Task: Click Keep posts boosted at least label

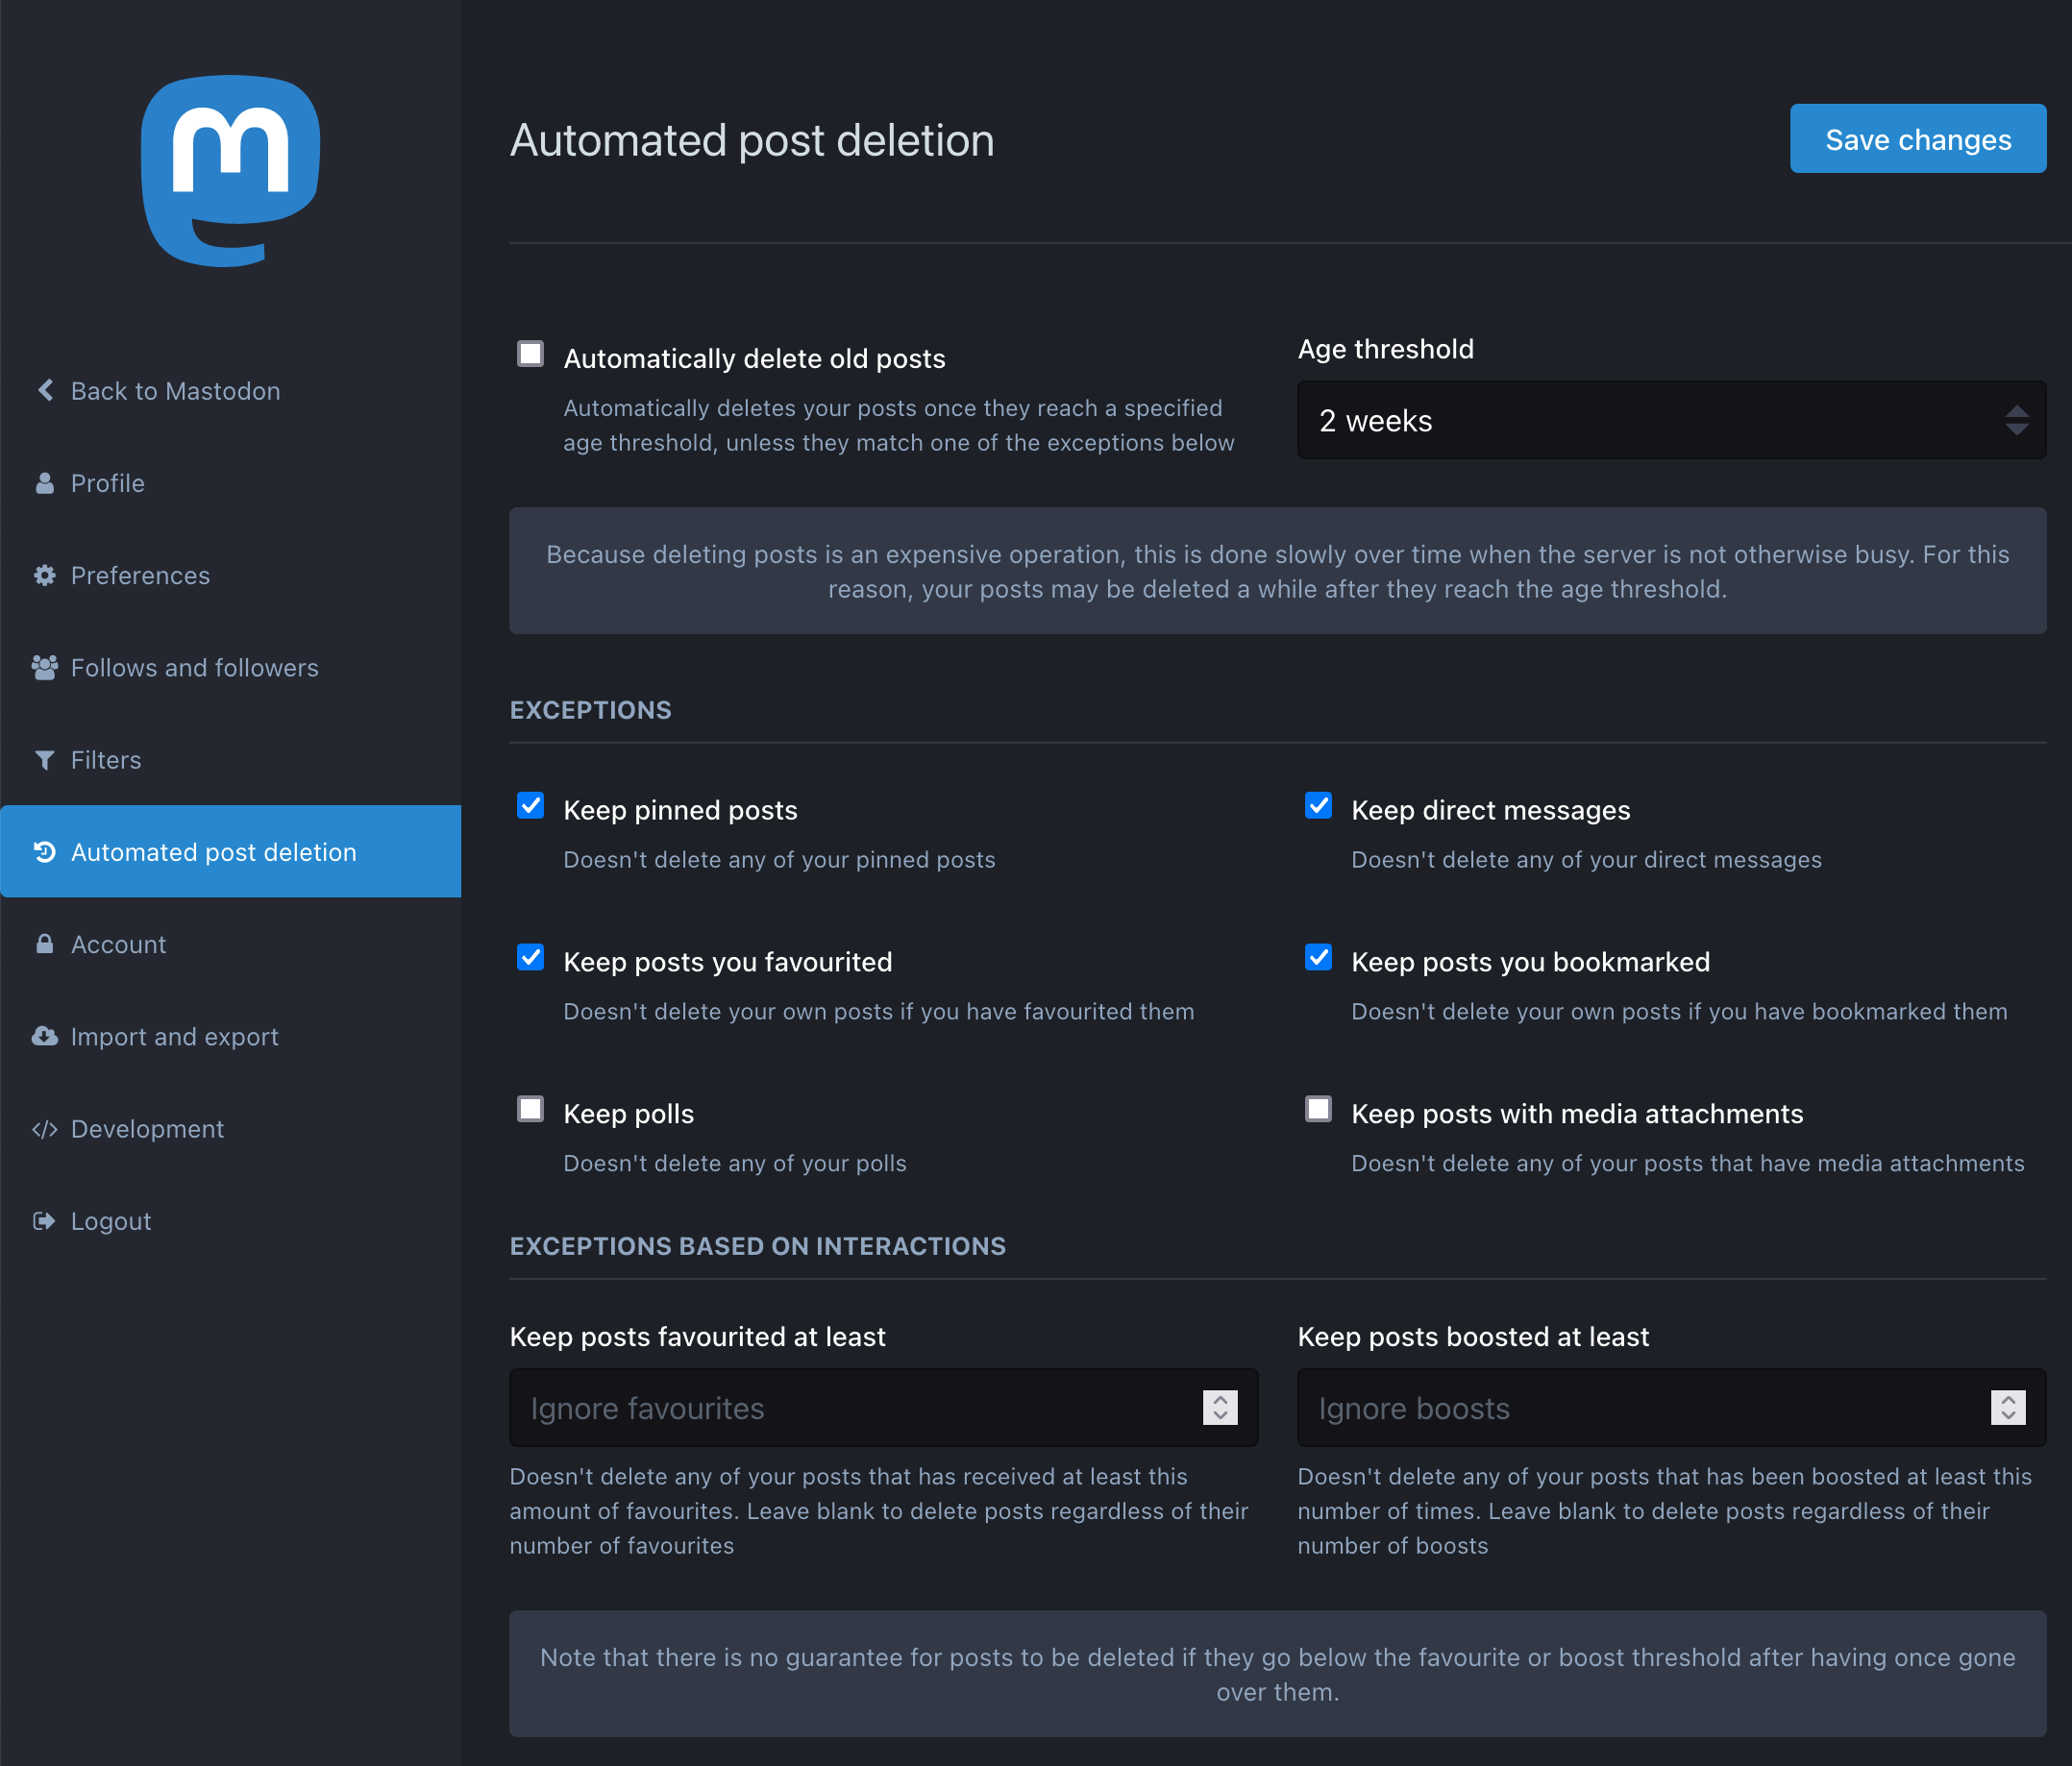Action: (1473, 1337)
